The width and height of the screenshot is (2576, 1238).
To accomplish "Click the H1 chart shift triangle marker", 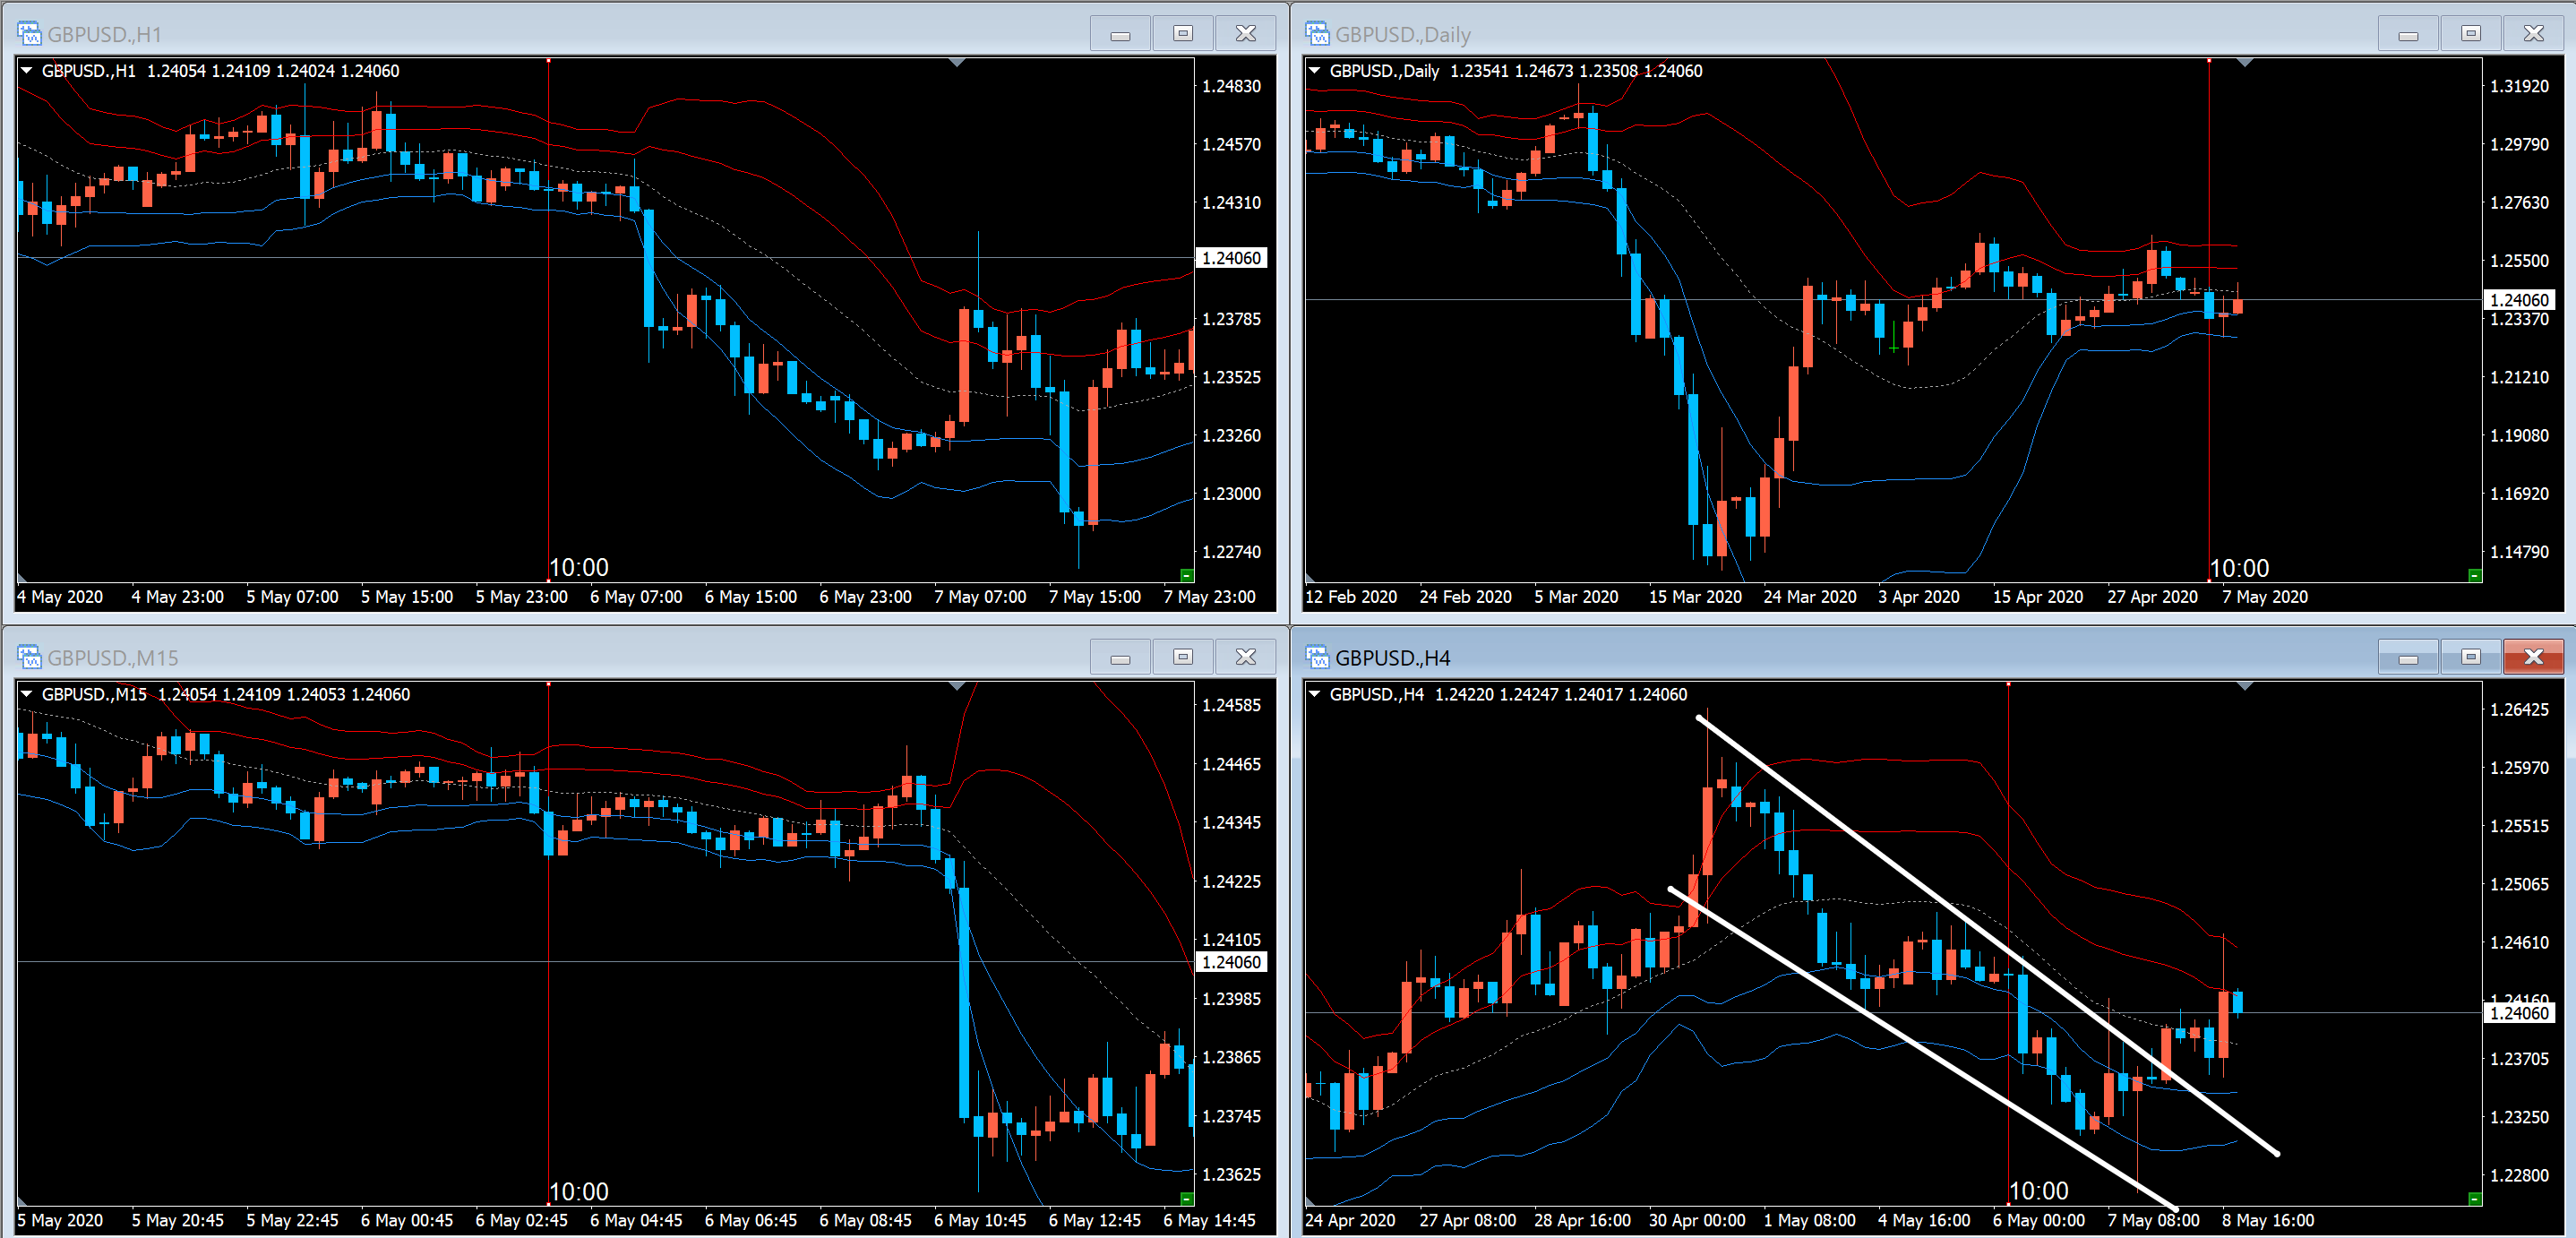I will [x=957, y=63].
